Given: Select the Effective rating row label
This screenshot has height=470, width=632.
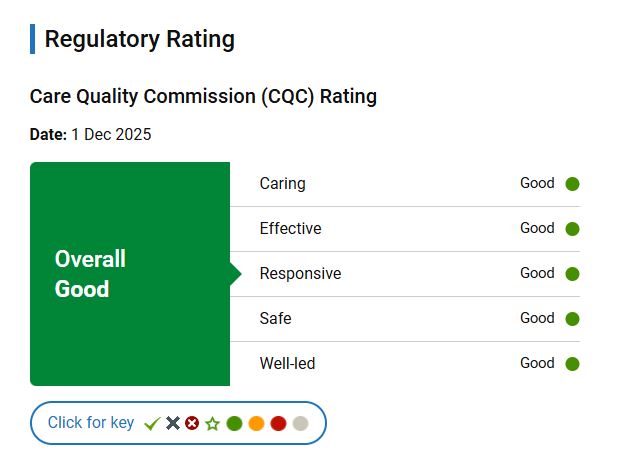Looking at the screenshot, I should (x=290, y=229).
